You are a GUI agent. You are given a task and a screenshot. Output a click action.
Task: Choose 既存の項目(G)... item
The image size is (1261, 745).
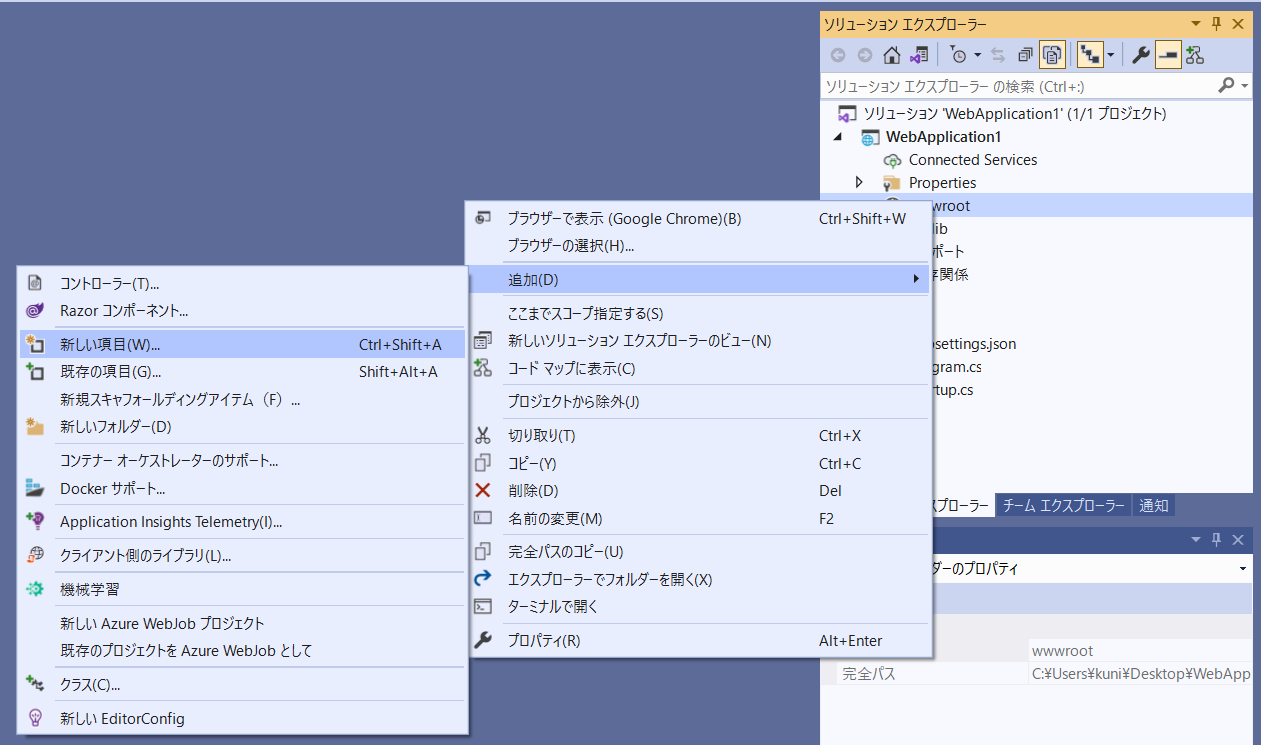tap(242, 372)
